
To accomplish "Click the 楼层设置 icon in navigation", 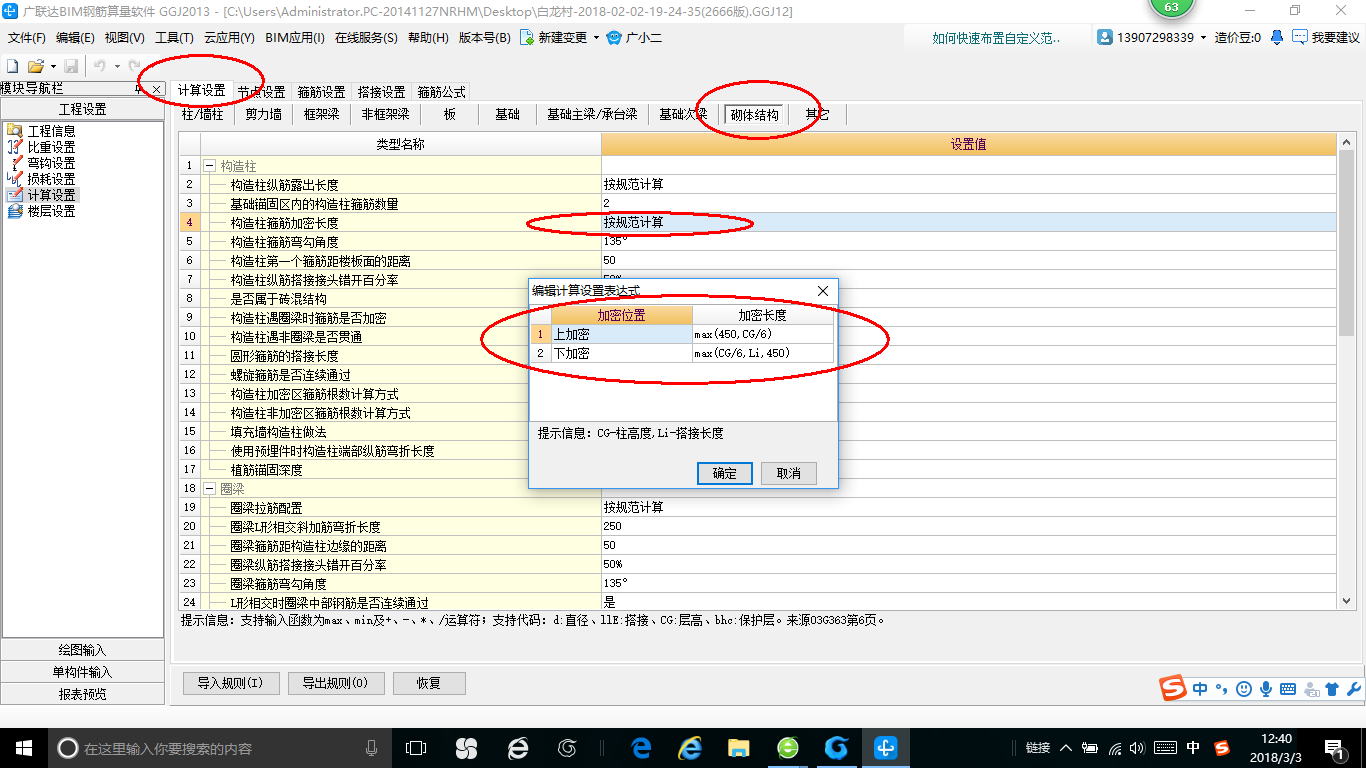I will click(x=14, y=211).
